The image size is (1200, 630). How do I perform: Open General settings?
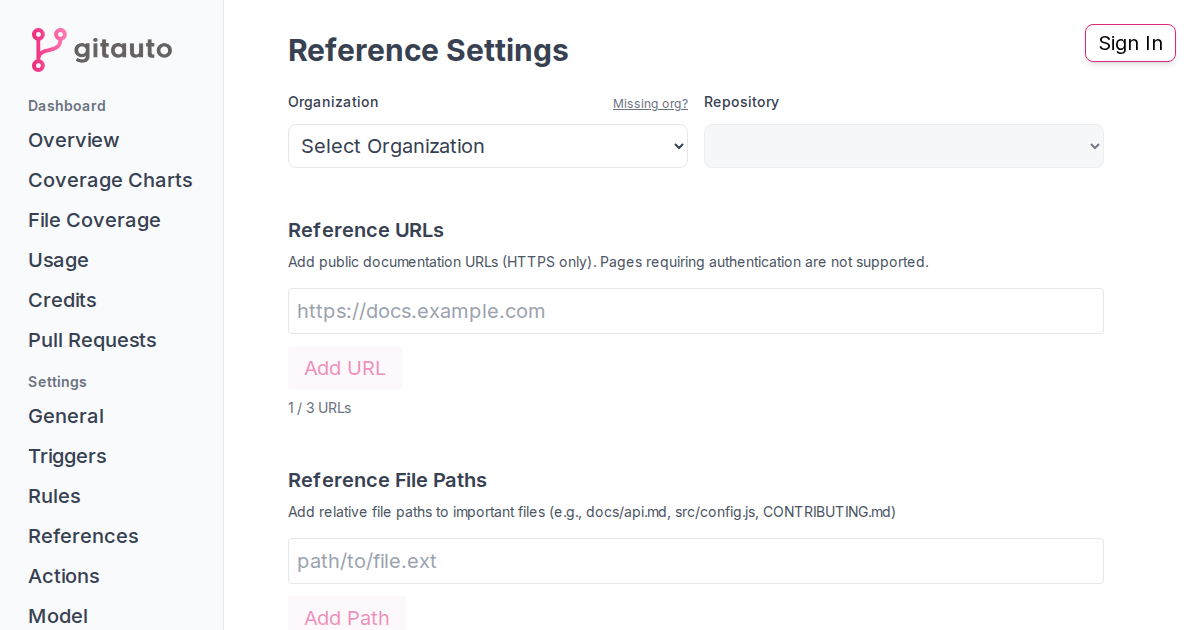[66, 416]
